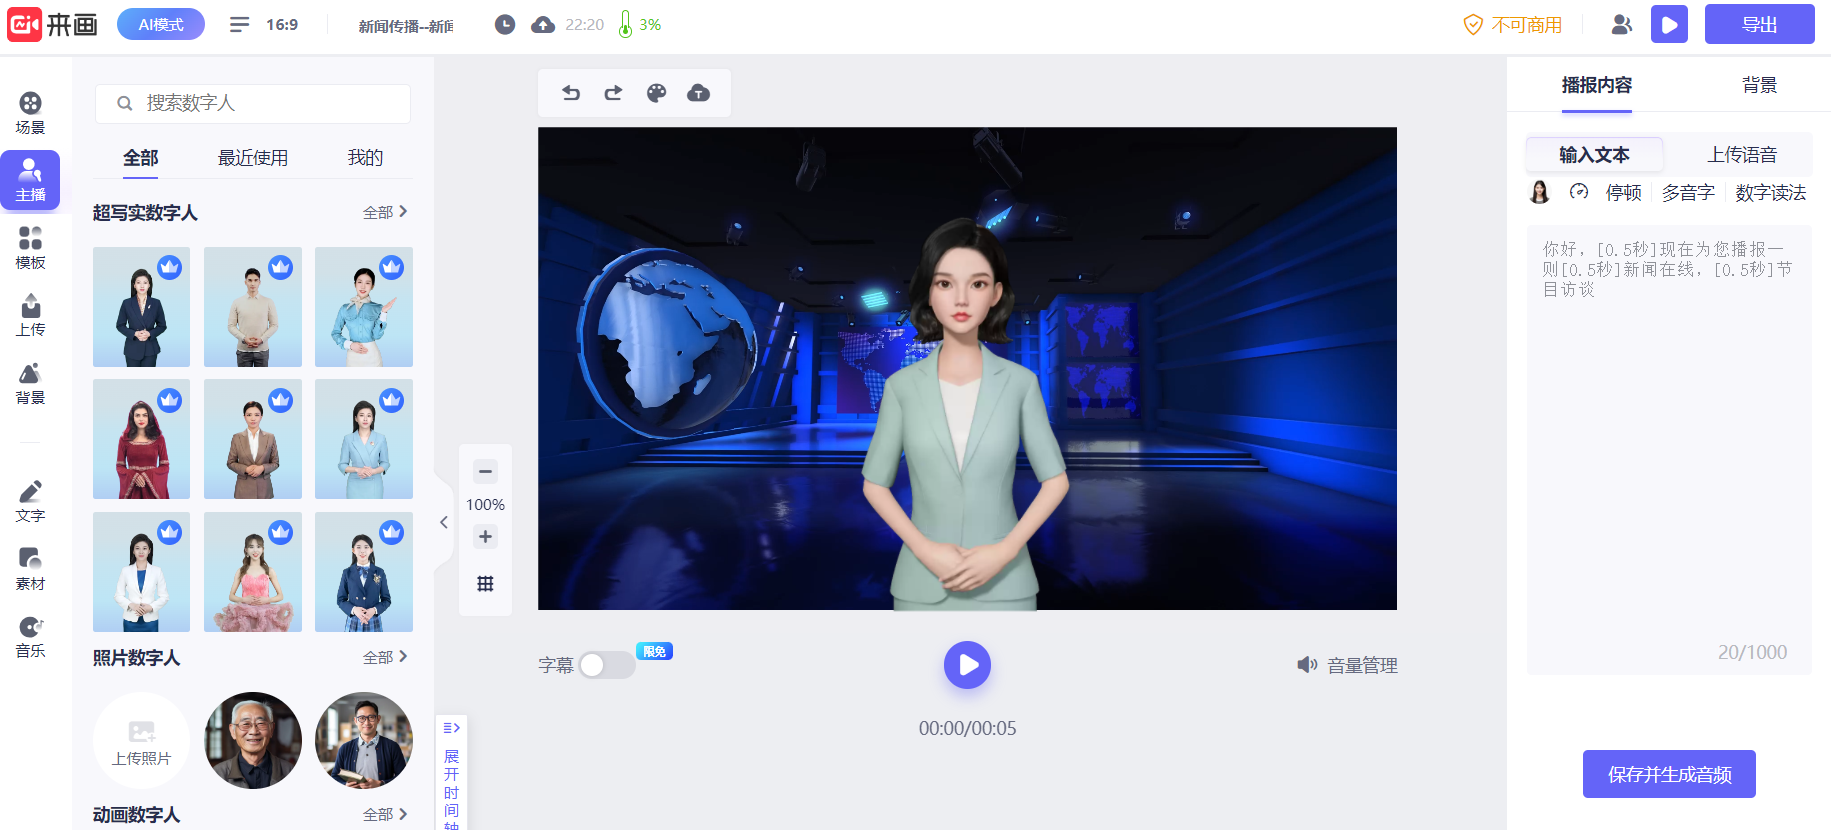This screenshot has width=1831, height=830.
Task: Collapse the left panel with arrow
Action: click(x=444, y=522)
